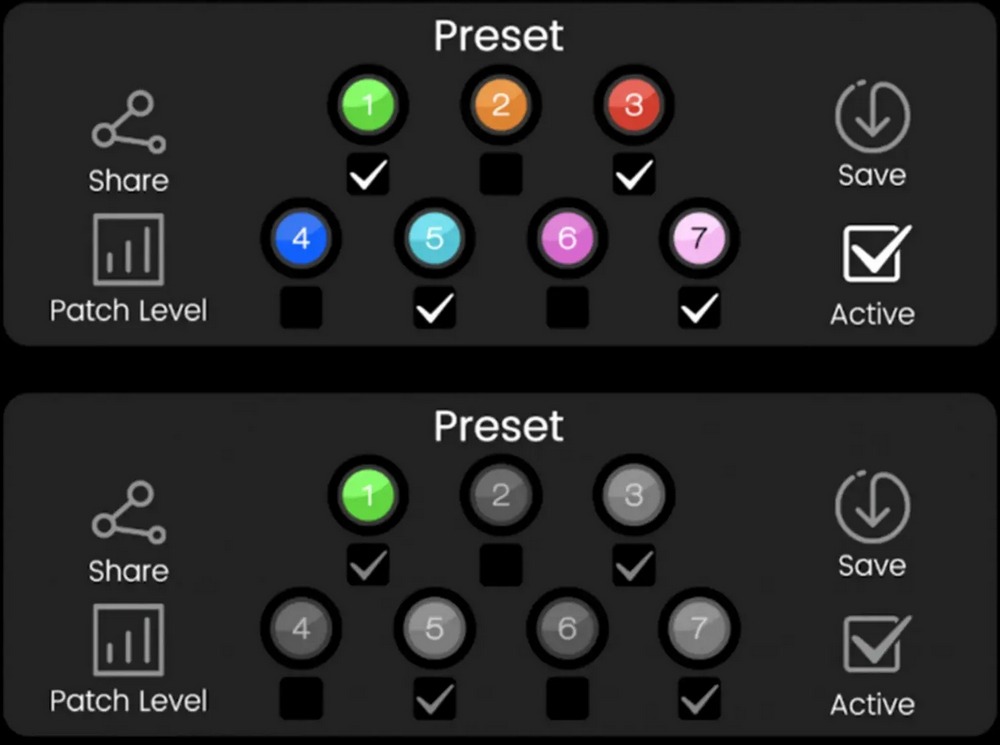The image size is (1000, 745).
Task: Click the Share icon in the top panel
Action: pyautogui.click(x=129, y=122)
